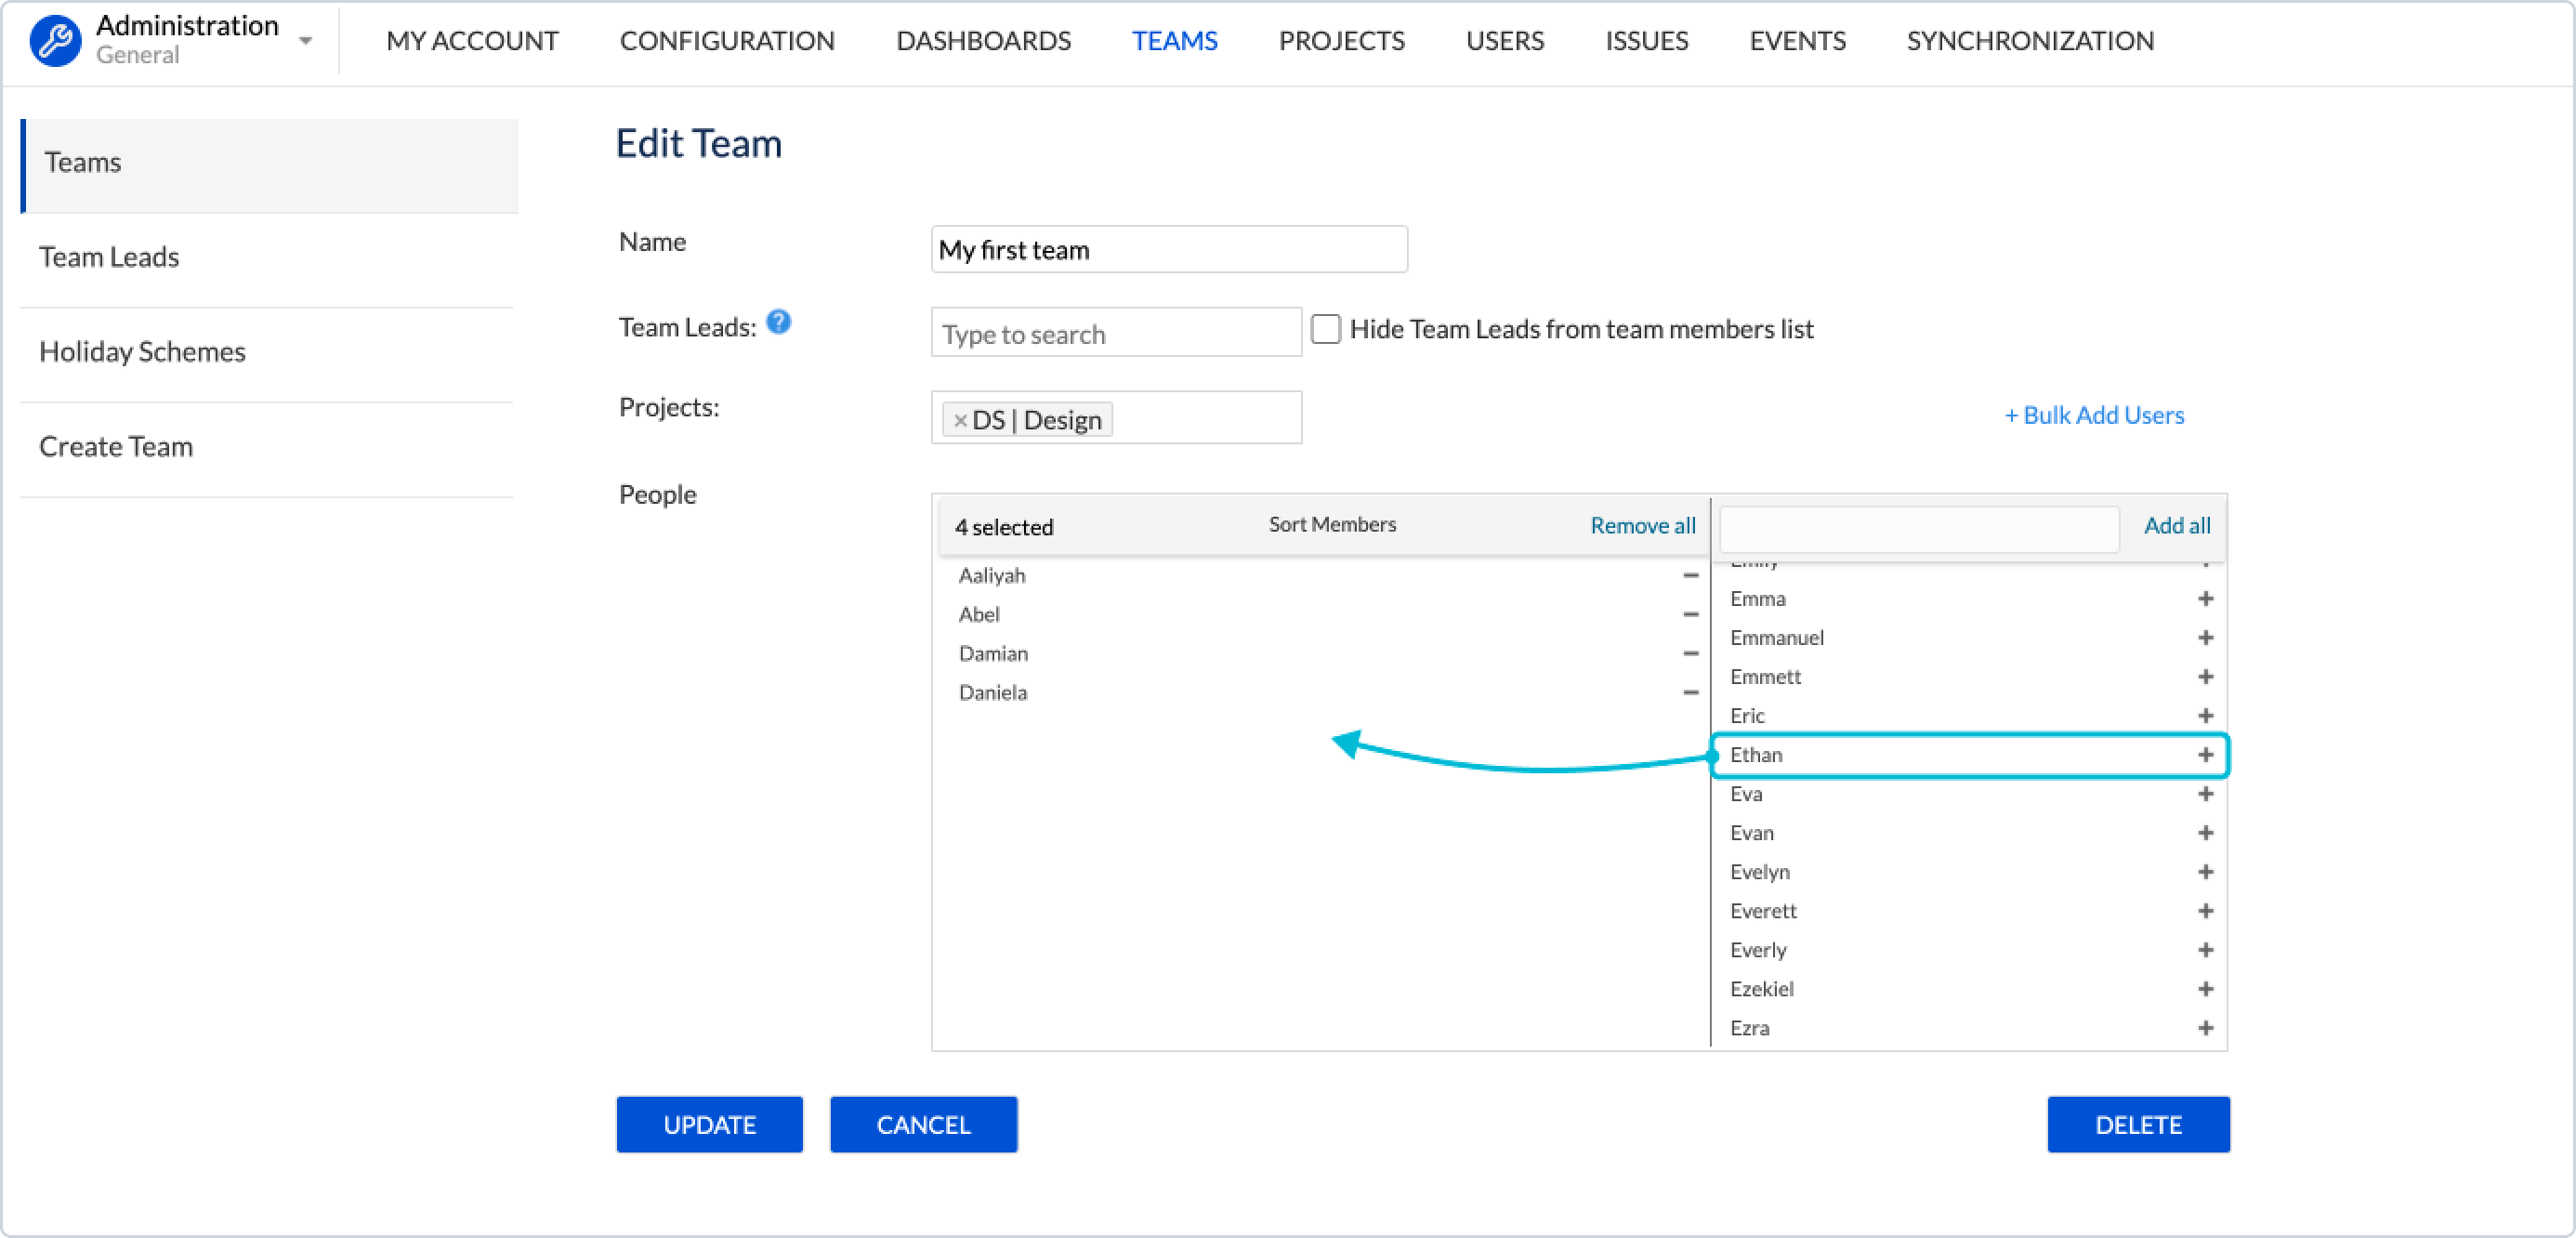Go to the PROJECTS tab
This screenshot has width=2576, height=1238.
pyautogui.click(x=1341, y=41)
